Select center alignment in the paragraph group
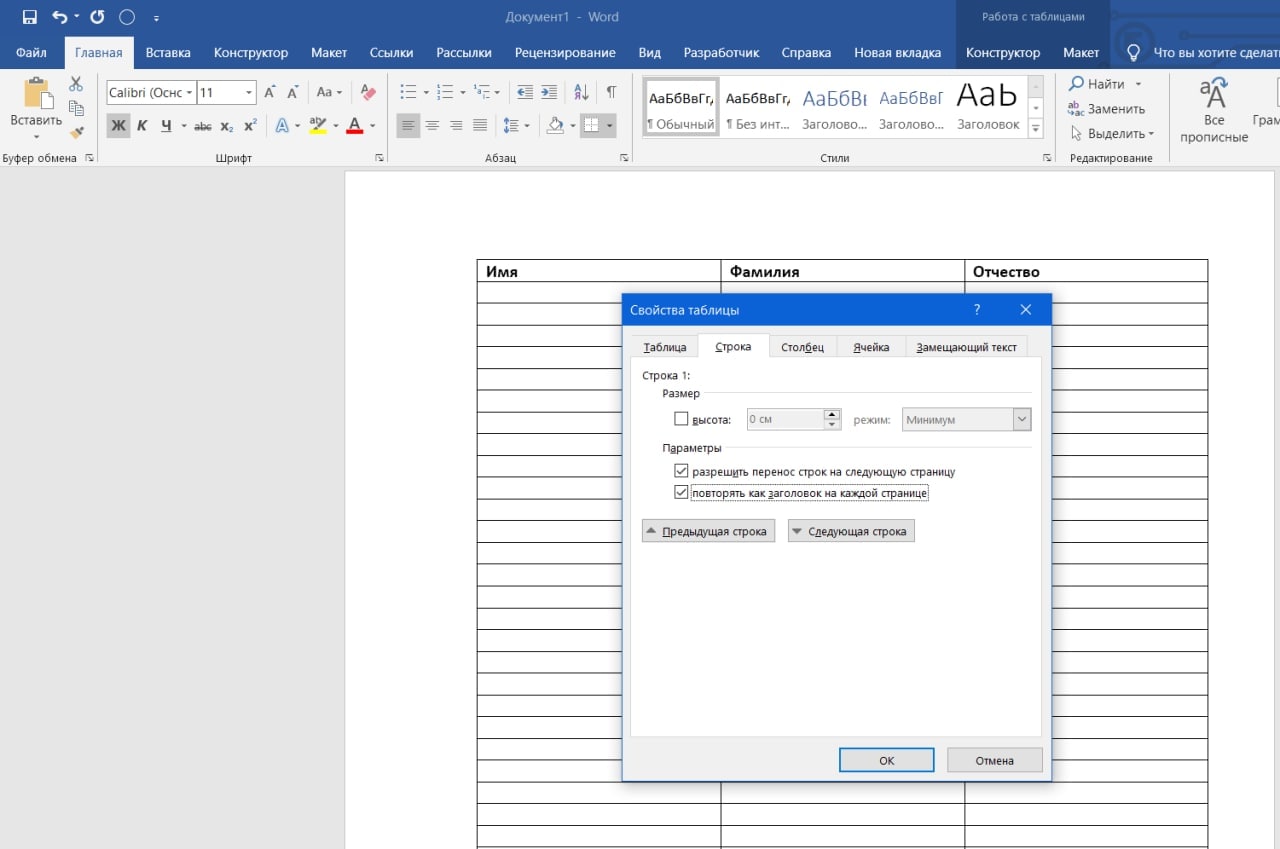The height and width of the screenshot is (849, 1280). 432,125
